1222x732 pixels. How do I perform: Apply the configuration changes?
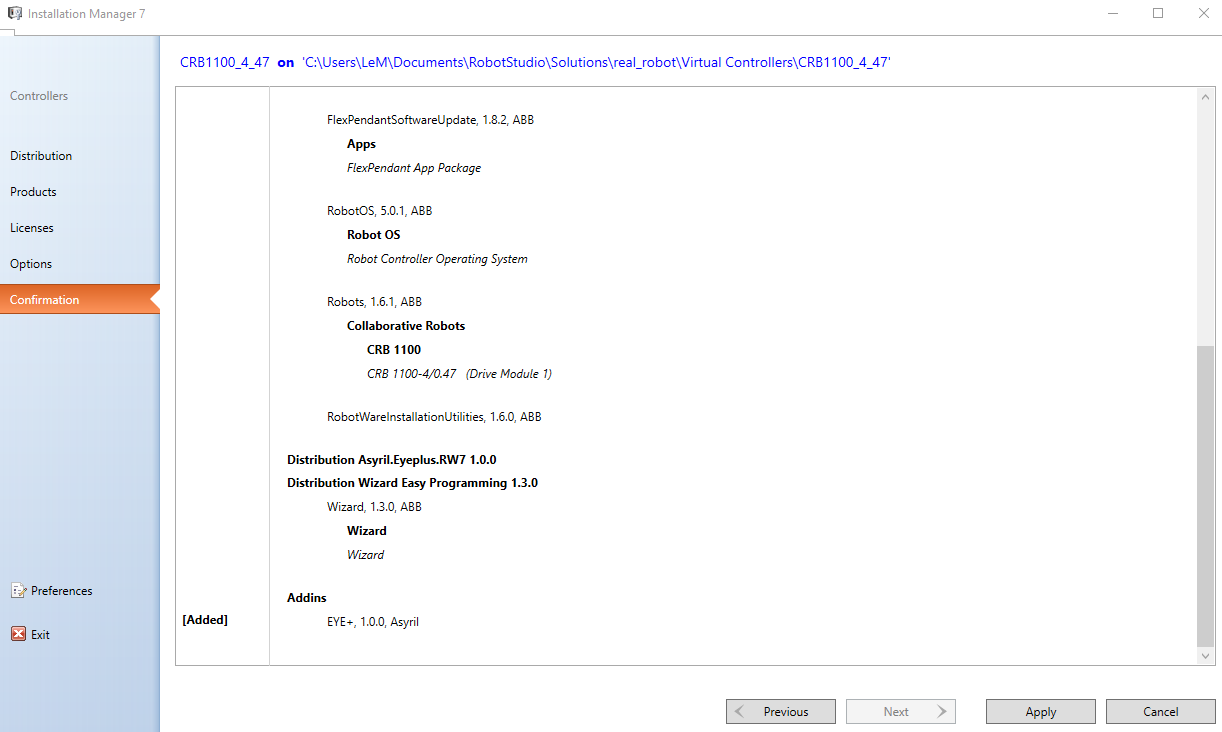coord(1041,712)
